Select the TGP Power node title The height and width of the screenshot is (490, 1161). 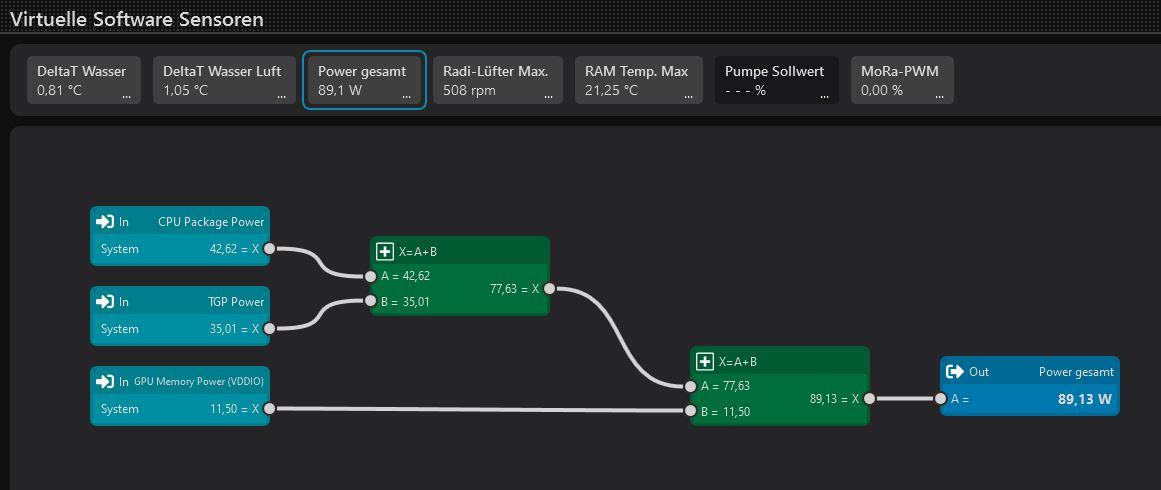pos(236,301)
